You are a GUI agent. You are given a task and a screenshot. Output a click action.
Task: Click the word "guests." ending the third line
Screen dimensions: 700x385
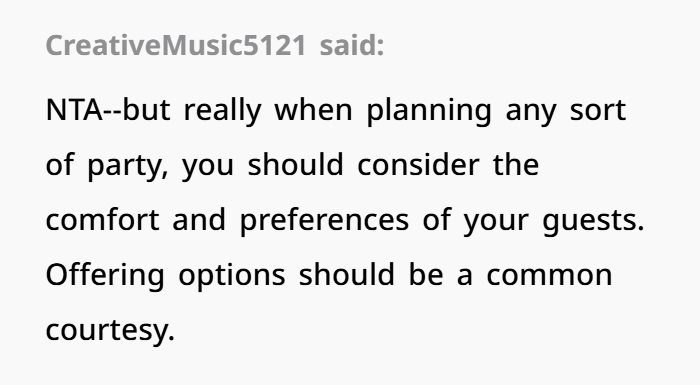coord(593,221)
